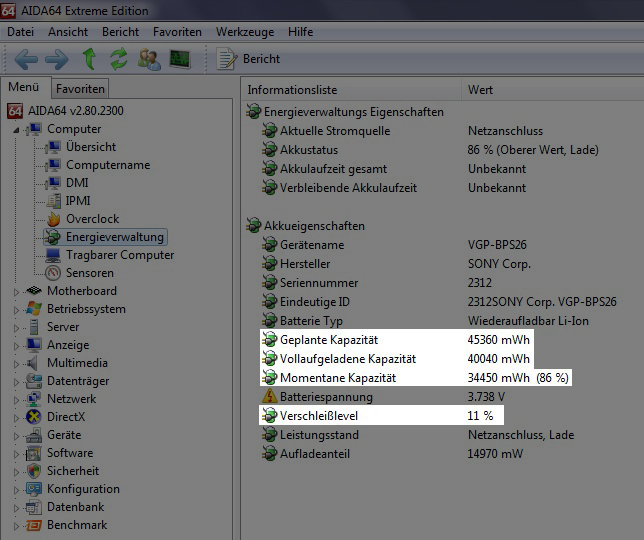Viewport: 644px width, 540px height.
Task: Click the Motherboard chip icon
Action: tap(34, 291)
